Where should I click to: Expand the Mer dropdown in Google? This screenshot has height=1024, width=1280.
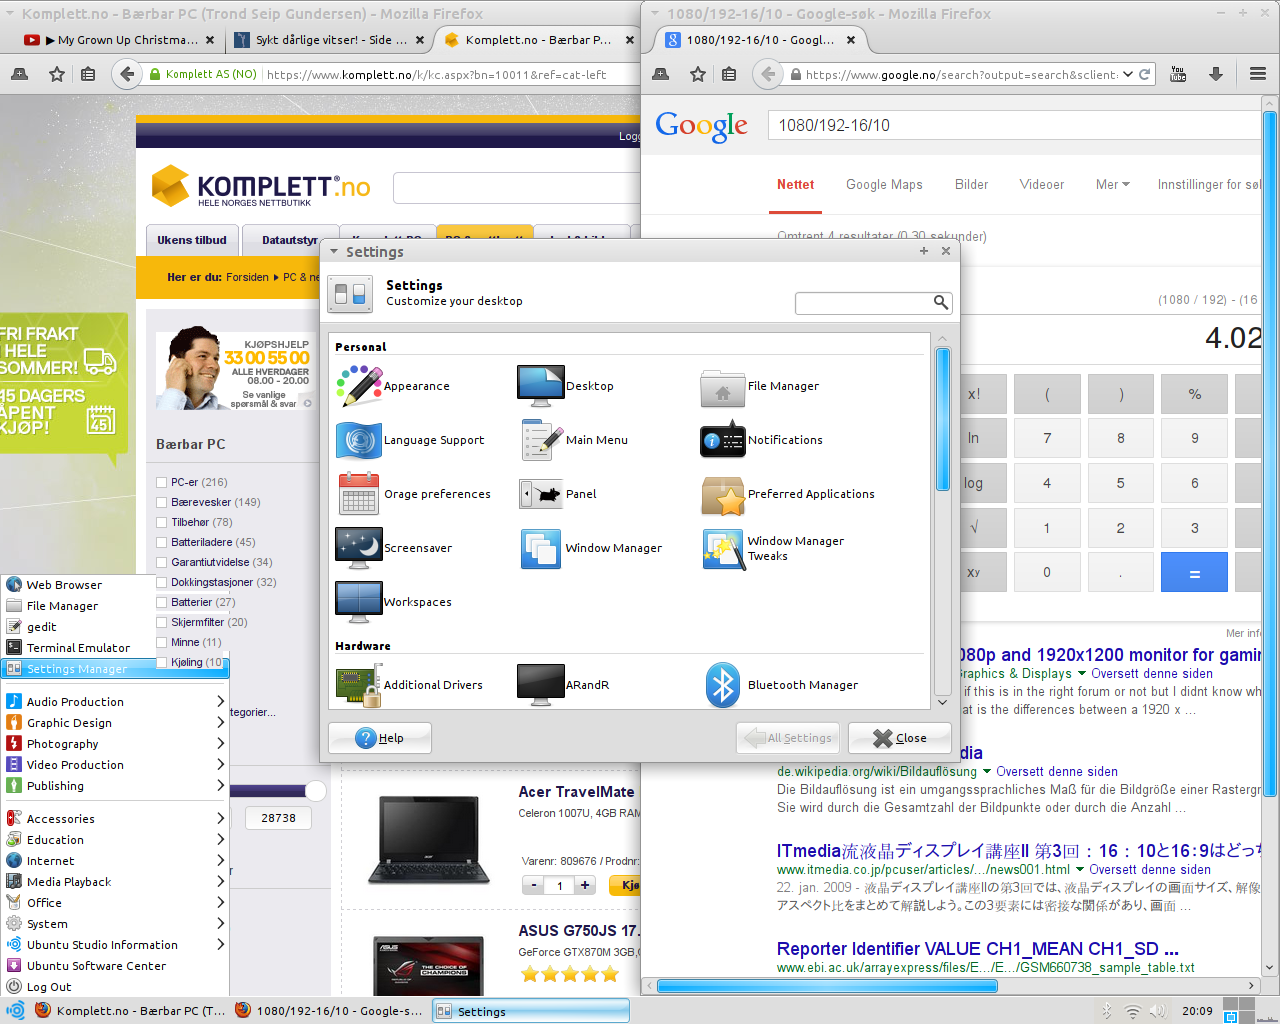[x=1112, y=185]
